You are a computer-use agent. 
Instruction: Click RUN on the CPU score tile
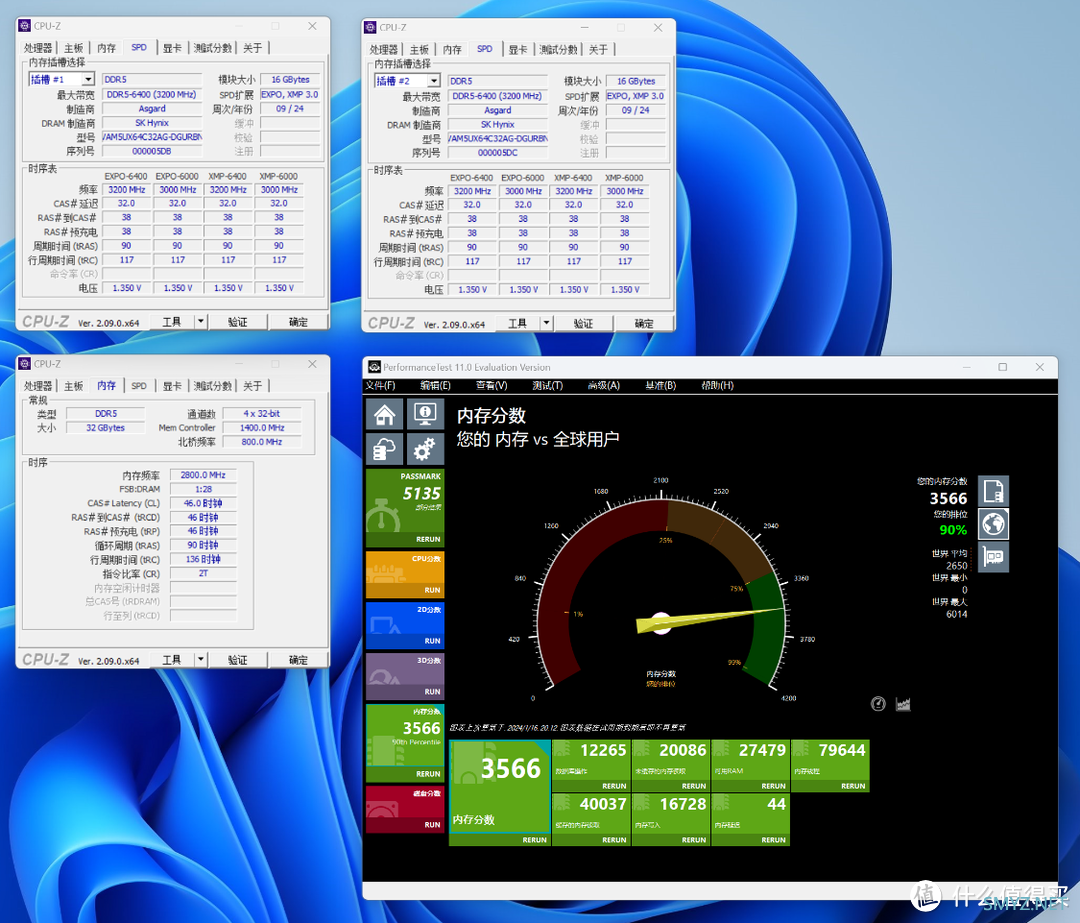432,590
